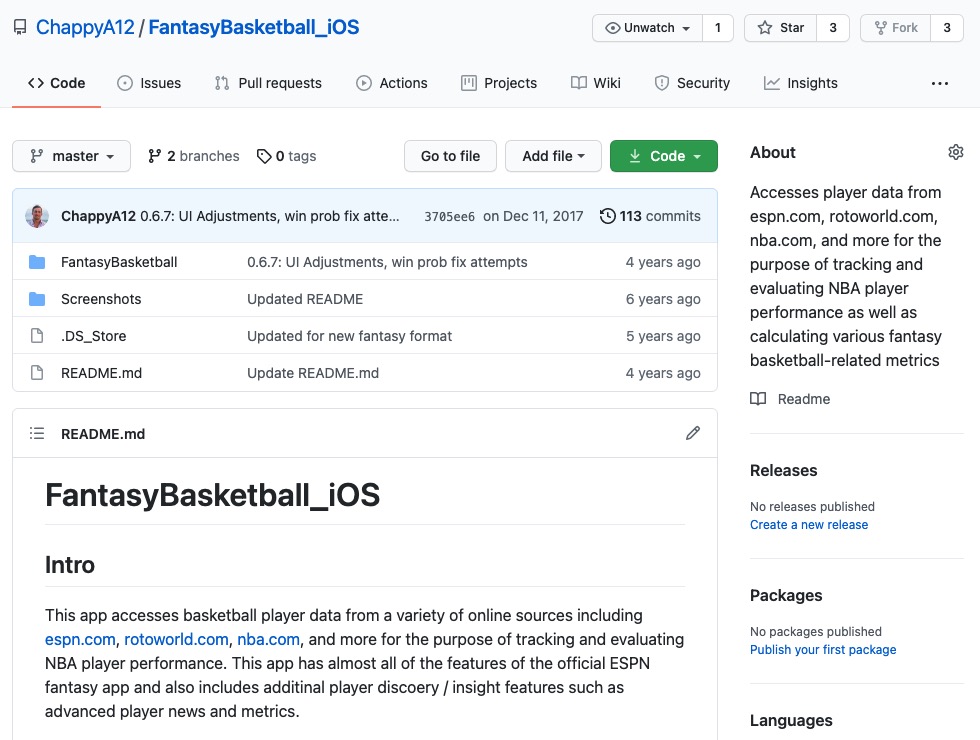Click the repository book icon beside ChappyA12
The image size is (980, 740).
19,27
